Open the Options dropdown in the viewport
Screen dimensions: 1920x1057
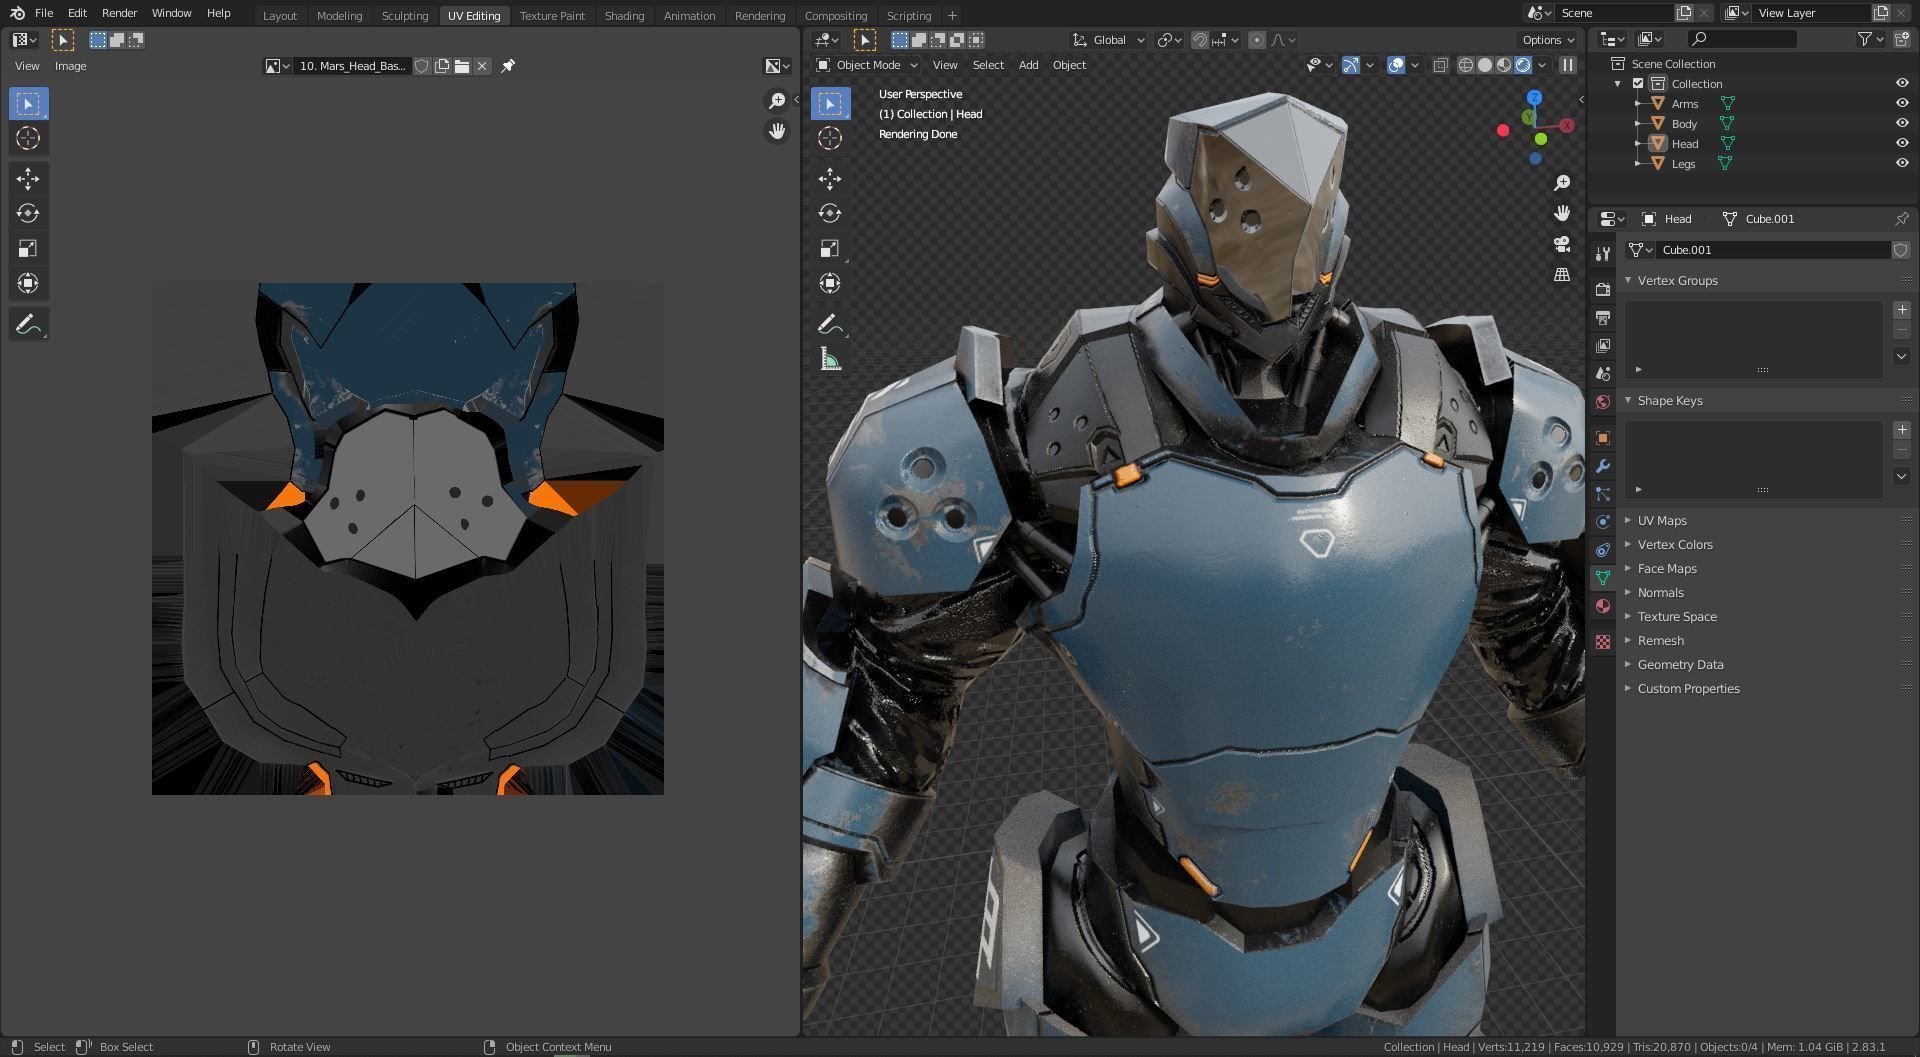click(1548, 40)
